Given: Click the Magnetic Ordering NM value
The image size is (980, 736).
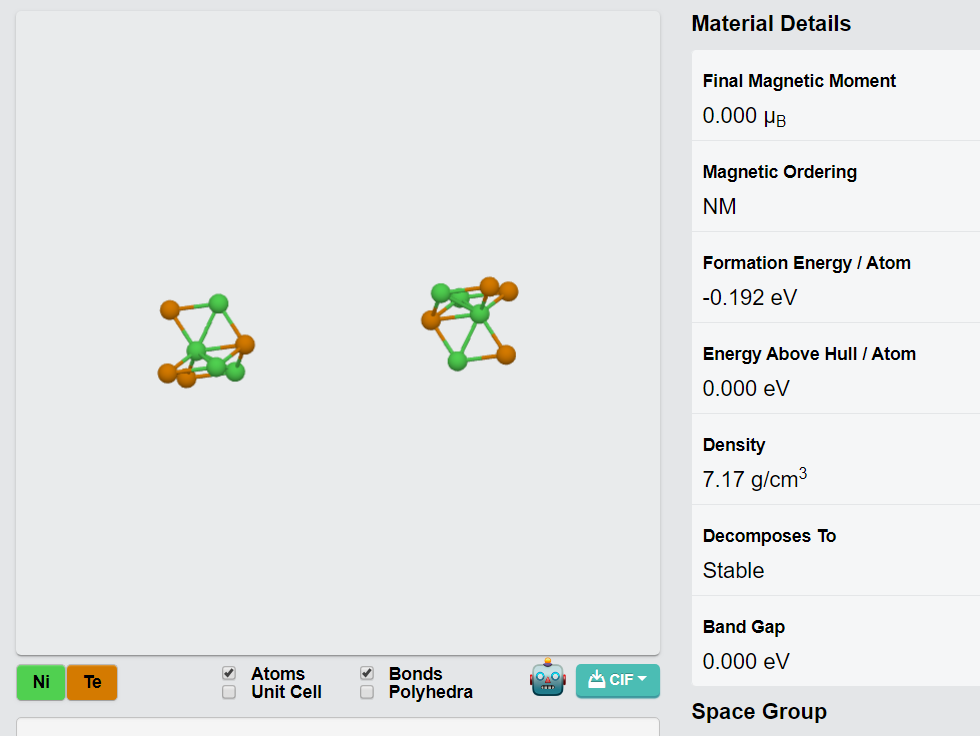Looking at the screenshot, I should (x=719, y=207).
